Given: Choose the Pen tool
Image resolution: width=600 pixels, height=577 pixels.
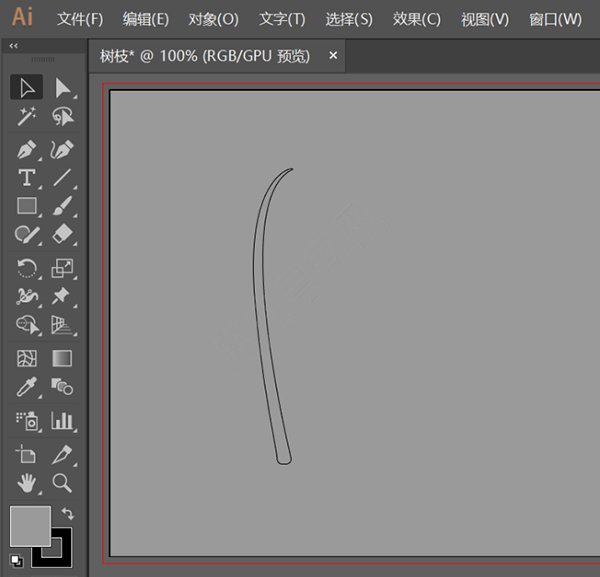Looking at the screenshot, I should click(27, 150).
